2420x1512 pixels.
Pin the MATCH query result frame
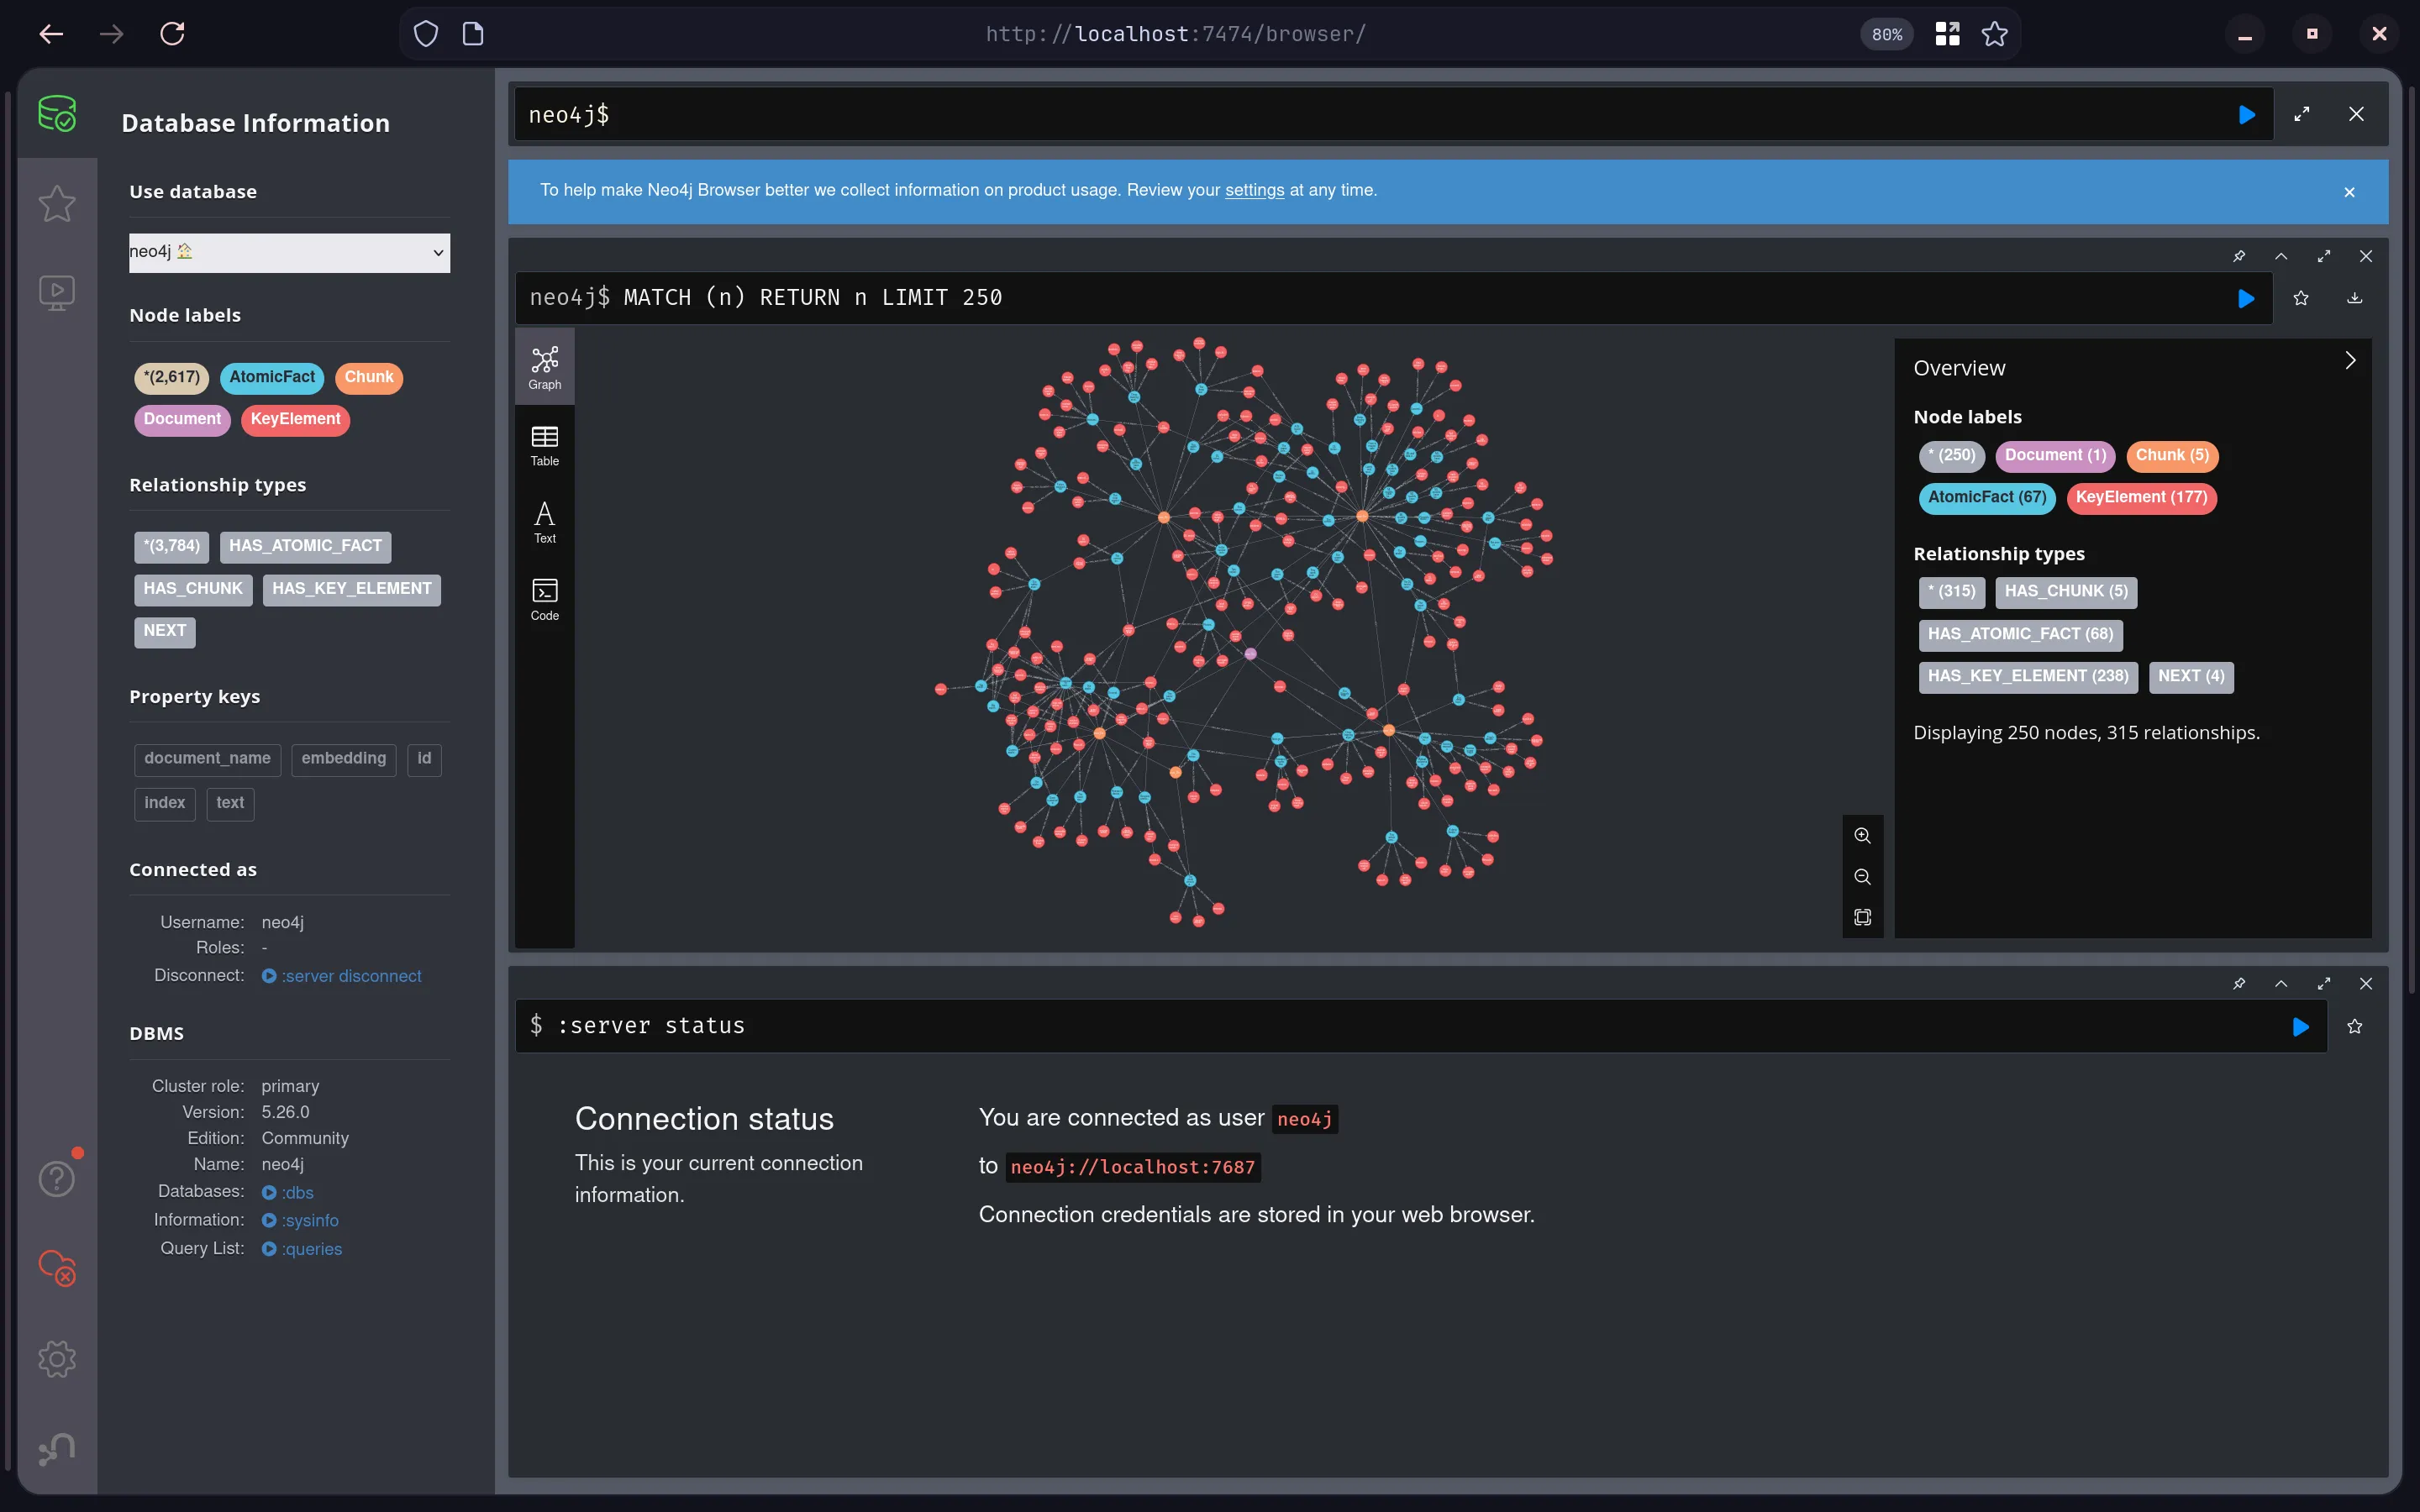point(2239,256)
